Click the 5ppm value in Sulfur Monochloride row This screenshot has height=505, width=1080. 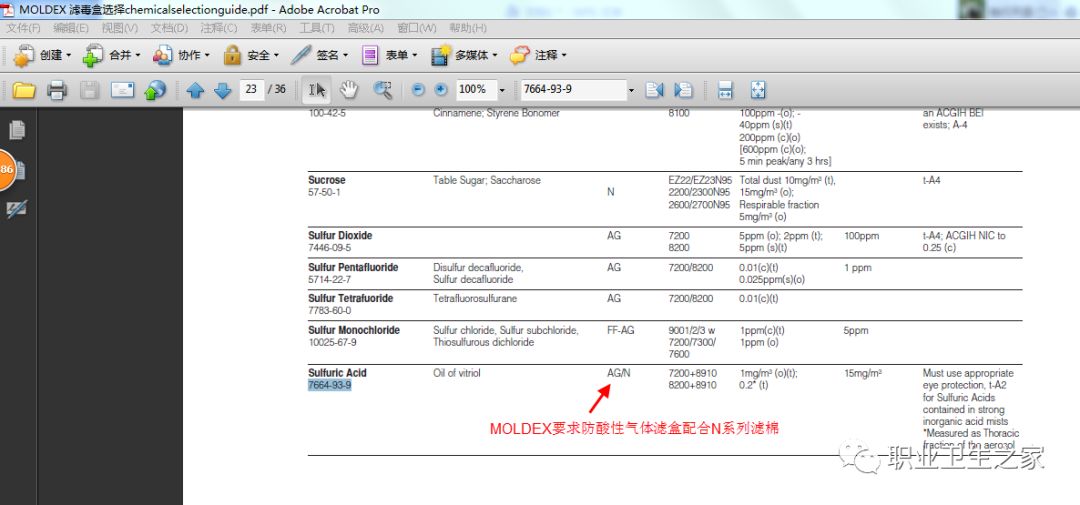pyautogui.click(x=856, y=330)
